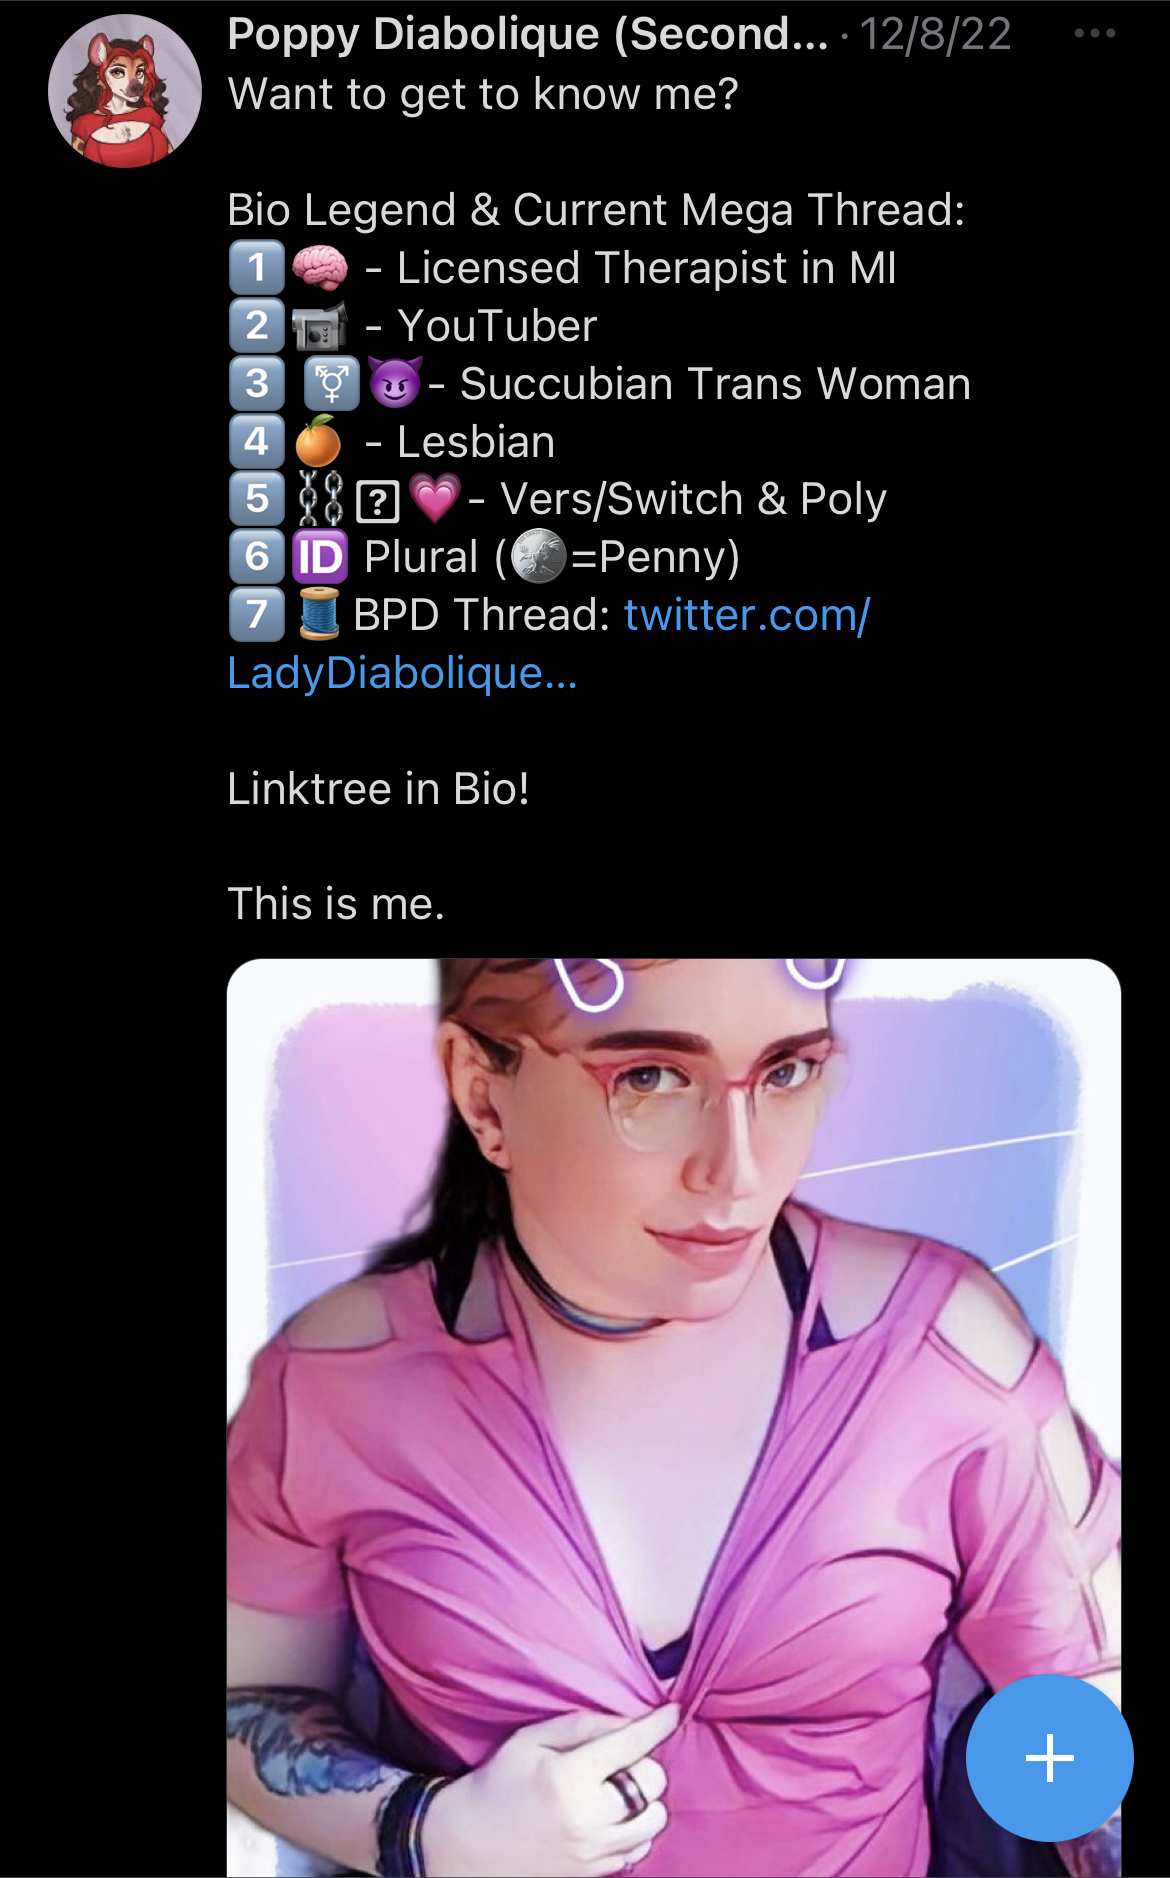Tap the video camera emoji next to YouTuber
Viewport: 1170px width, 1878px height.
[x=319, y=326]
